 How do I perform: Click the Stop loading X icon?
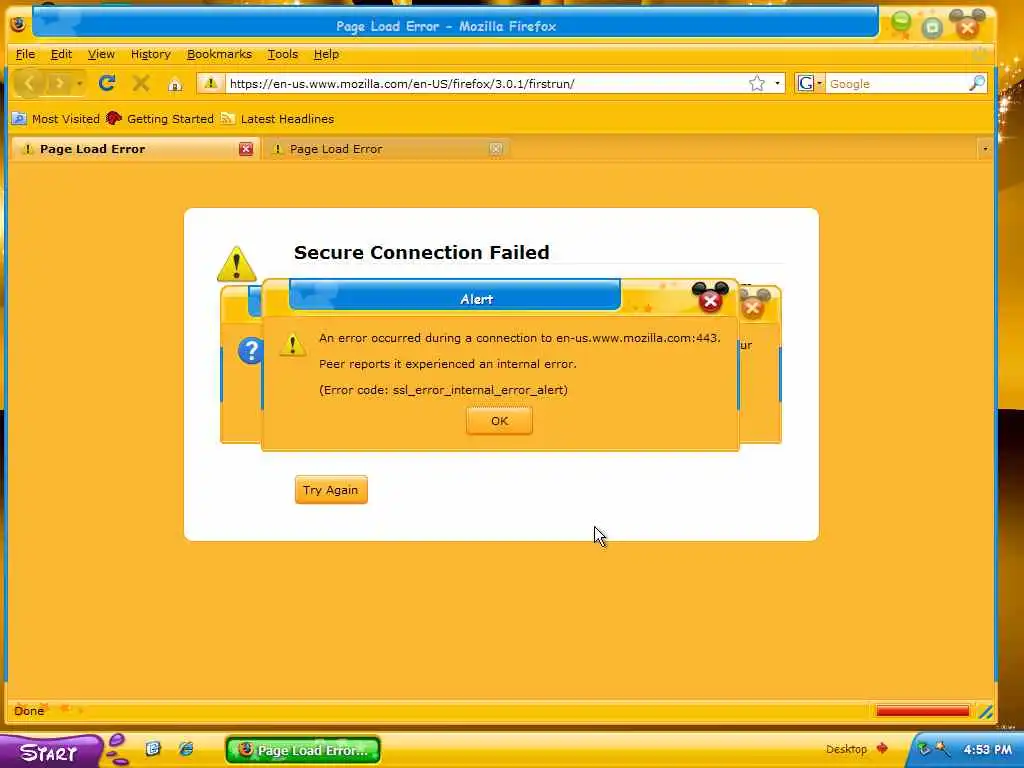140,83
